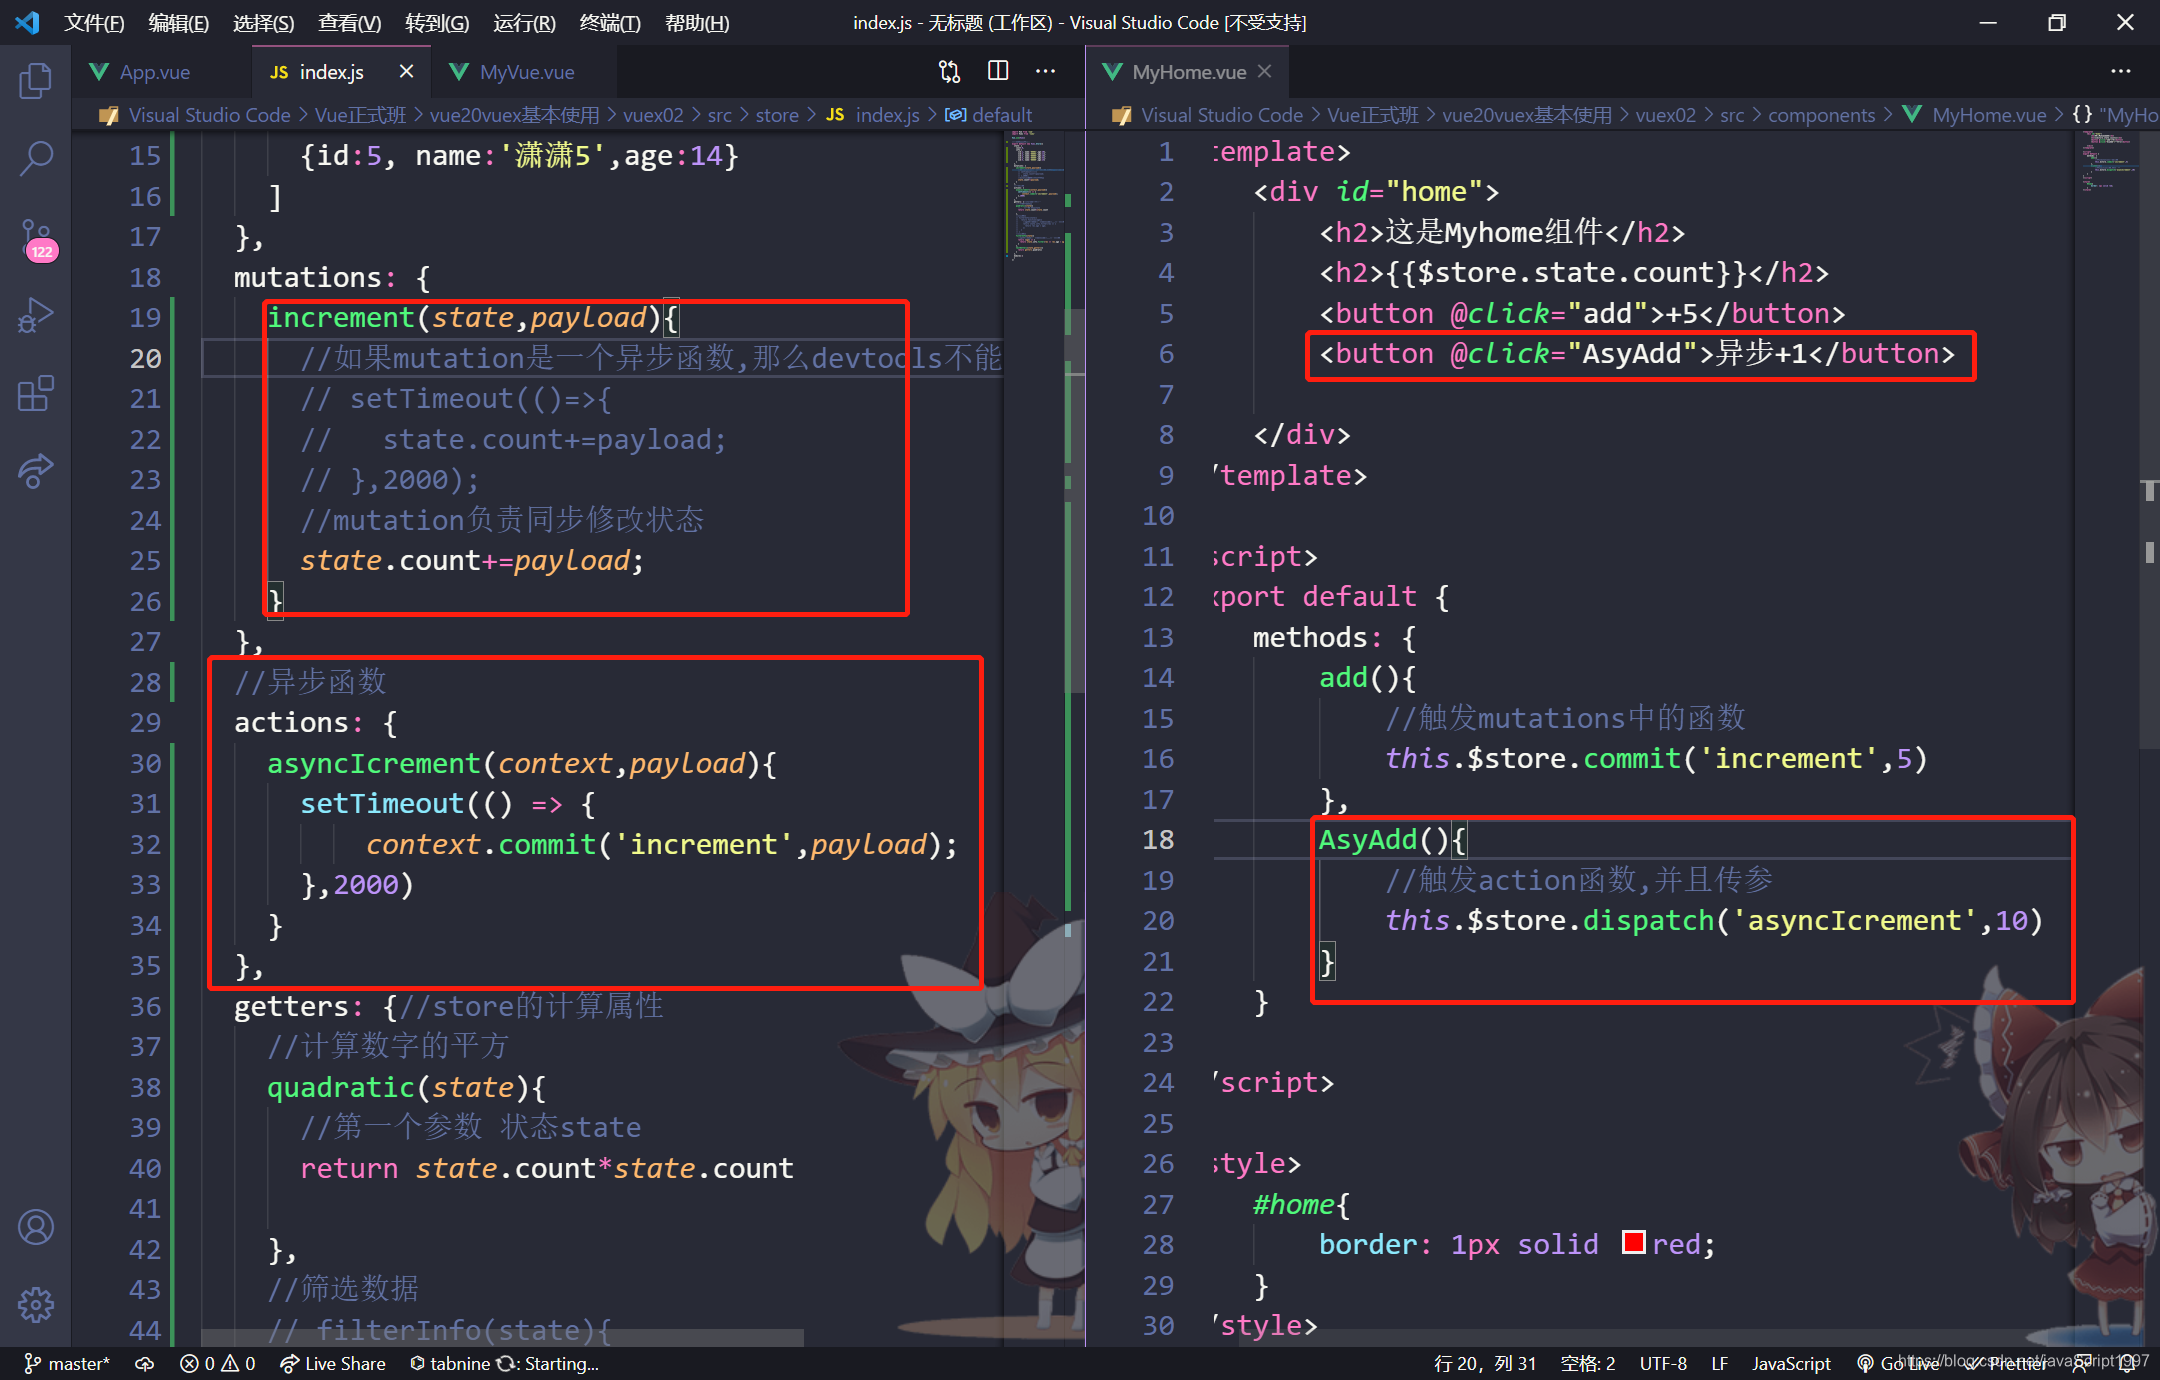
Task: Open left editor group more actions menu
Action: coord(1046,71)
